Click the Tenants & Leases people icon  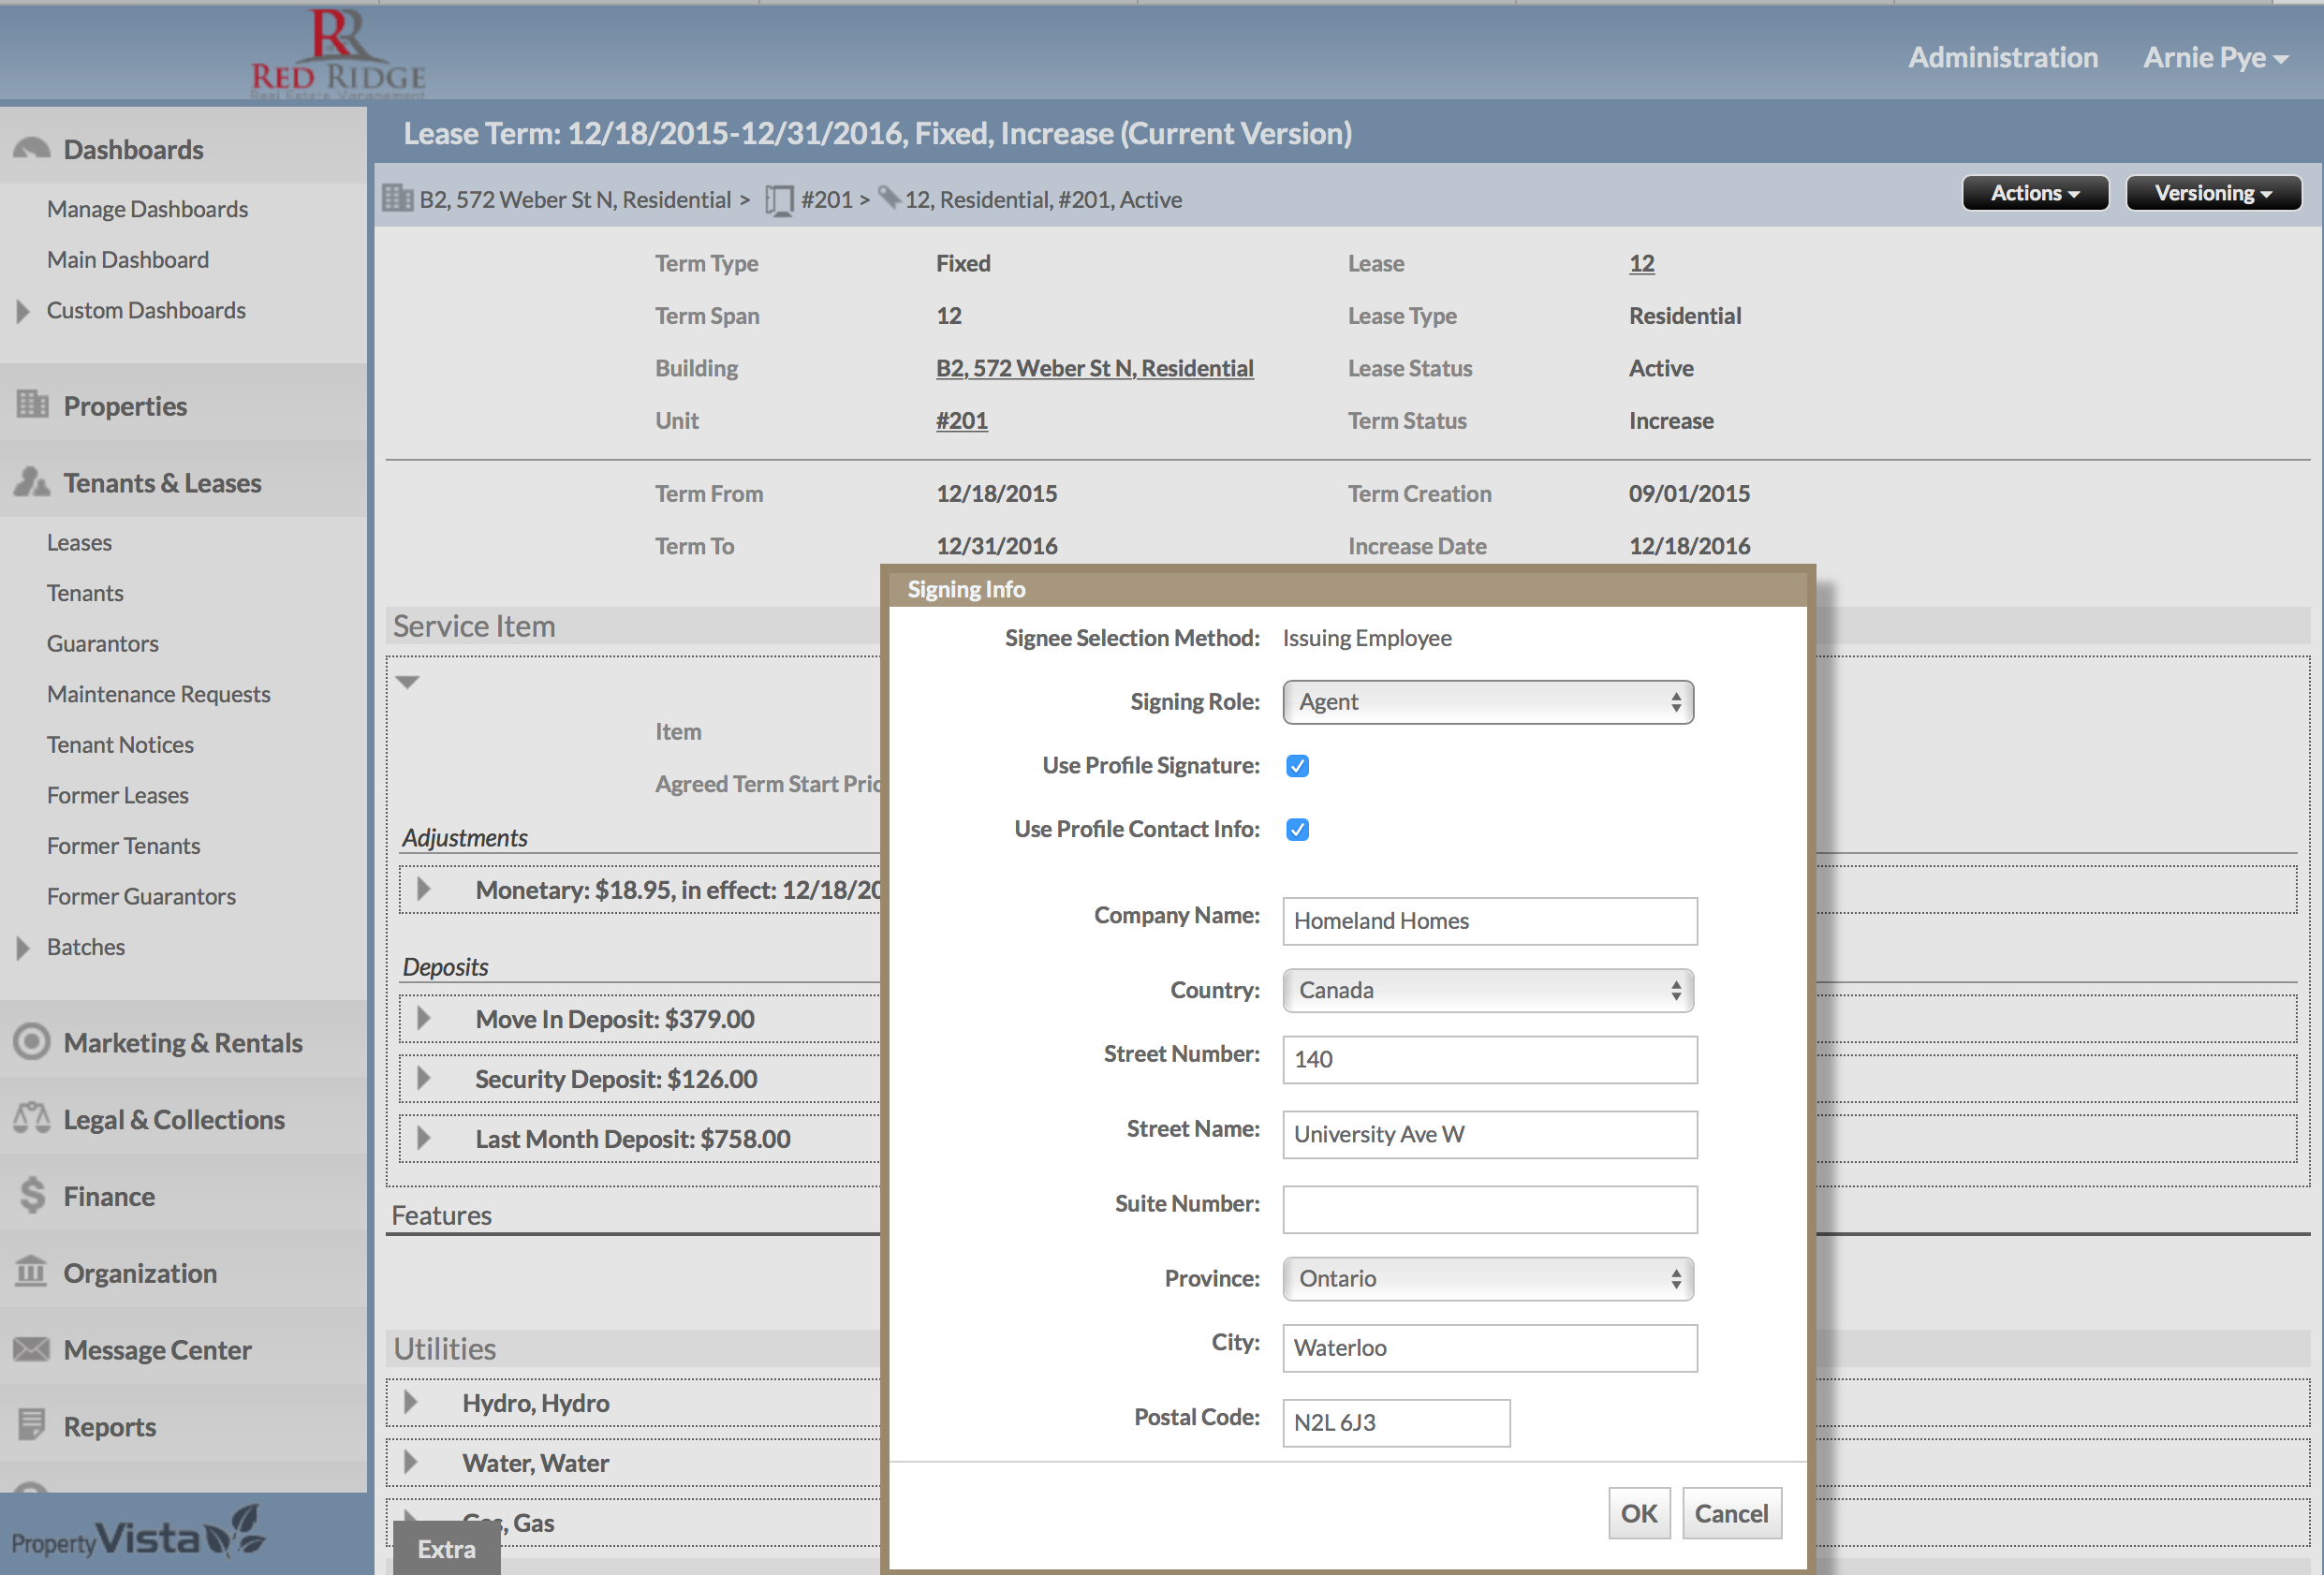32,482
